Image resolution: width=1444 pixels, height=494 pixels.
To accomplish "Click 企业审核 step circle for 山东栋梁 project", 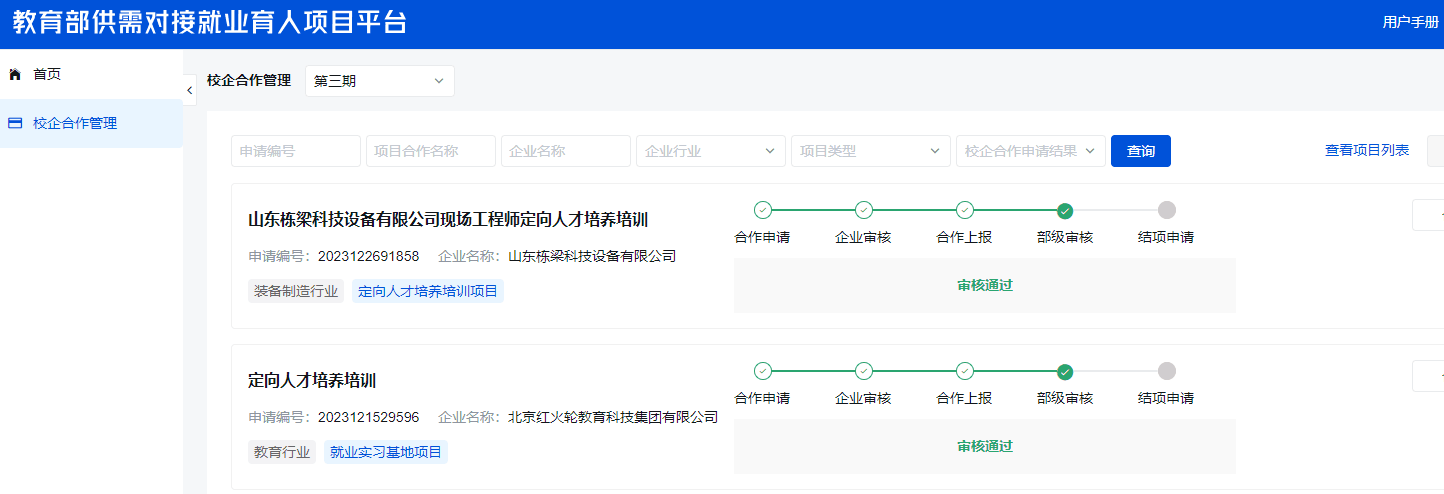I will (x=864, y=210).
